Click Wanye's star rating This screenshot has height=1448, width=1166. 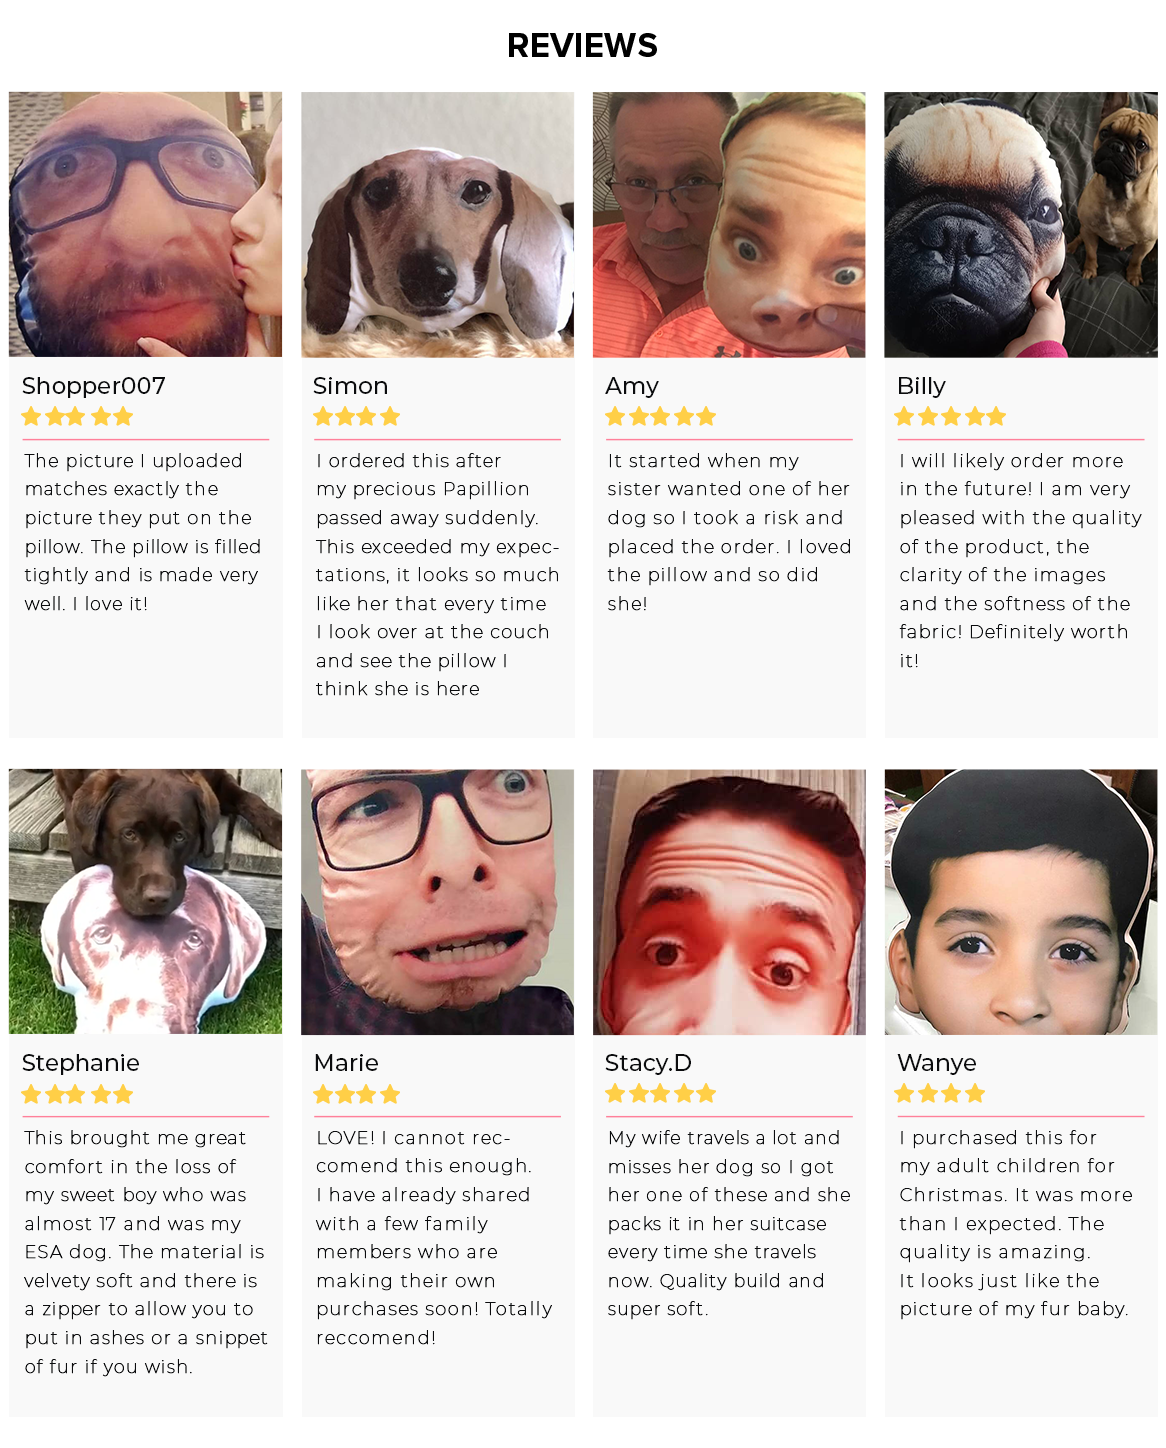tap(940, 1094)
